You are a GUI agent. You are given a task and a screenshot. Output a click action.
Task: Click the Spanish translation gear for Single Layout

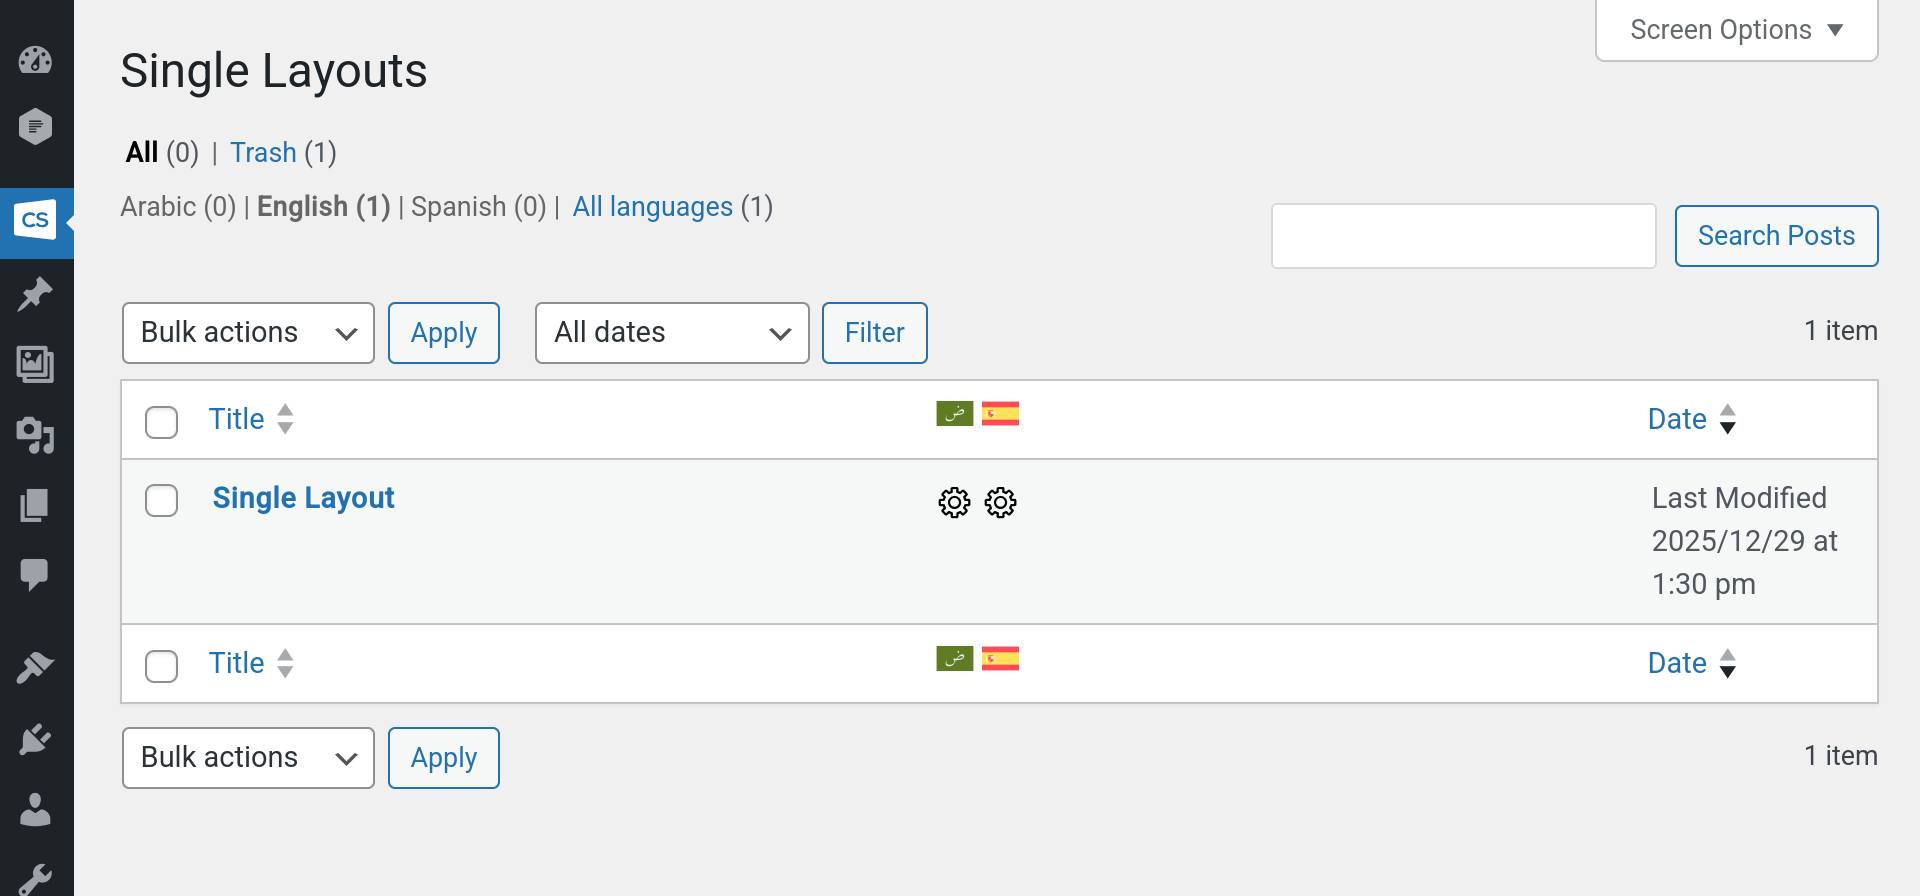pyautogui.click(x=1000, y=502)
